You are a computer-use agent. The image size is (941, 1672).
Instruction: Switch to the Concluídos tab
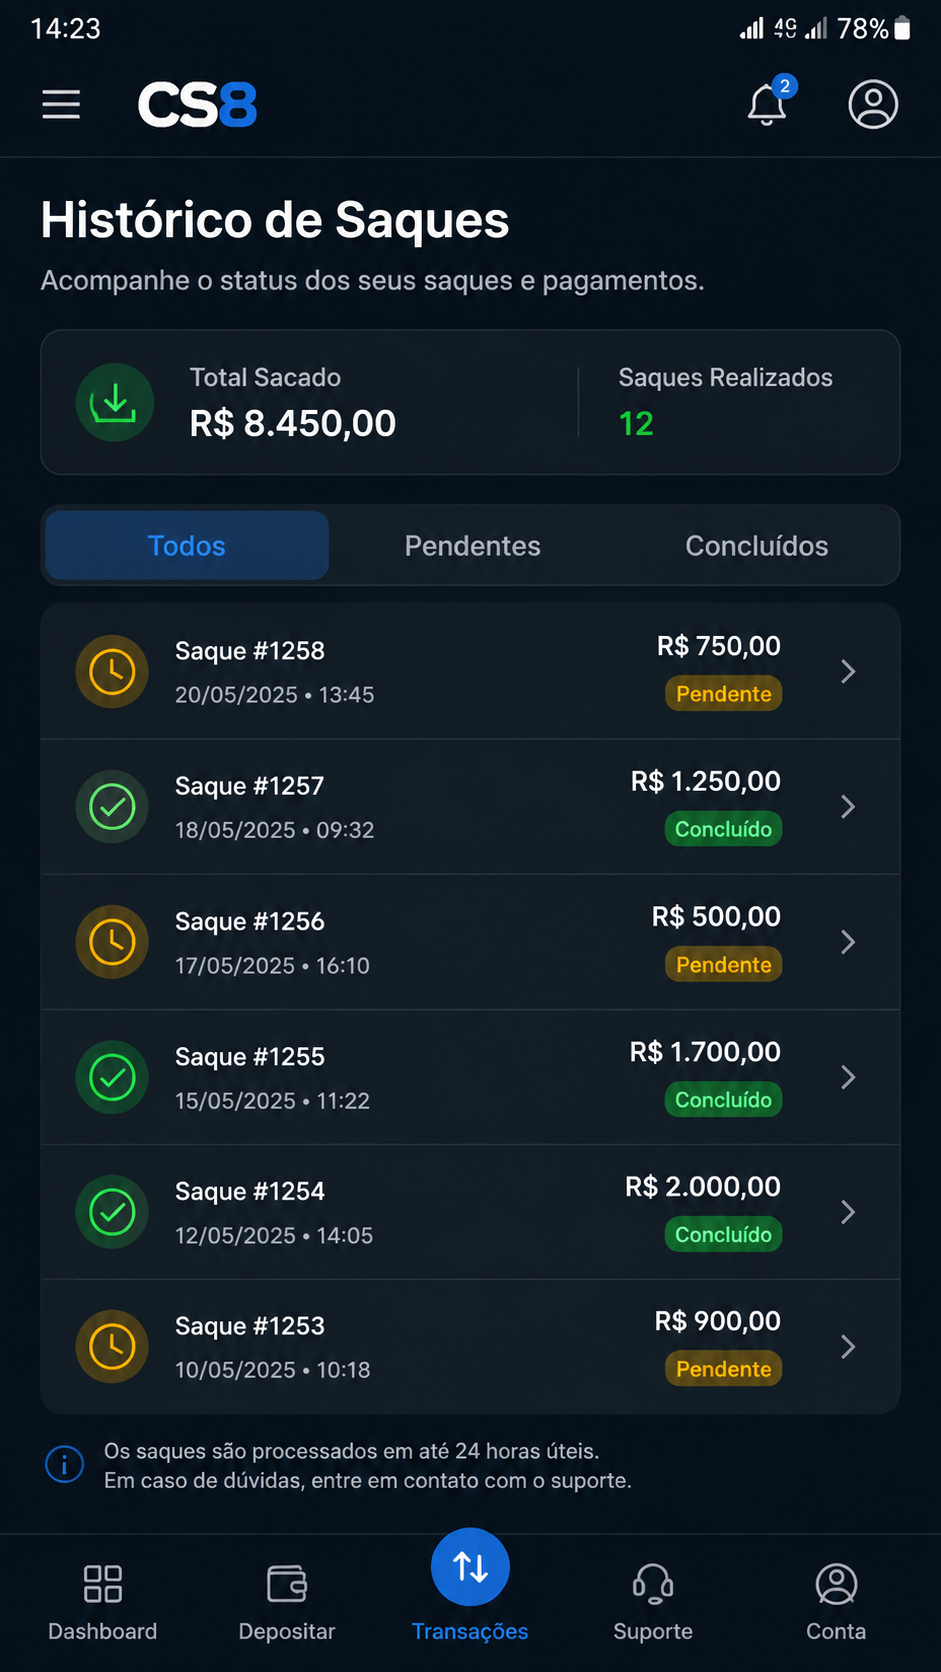click(756, 545)
